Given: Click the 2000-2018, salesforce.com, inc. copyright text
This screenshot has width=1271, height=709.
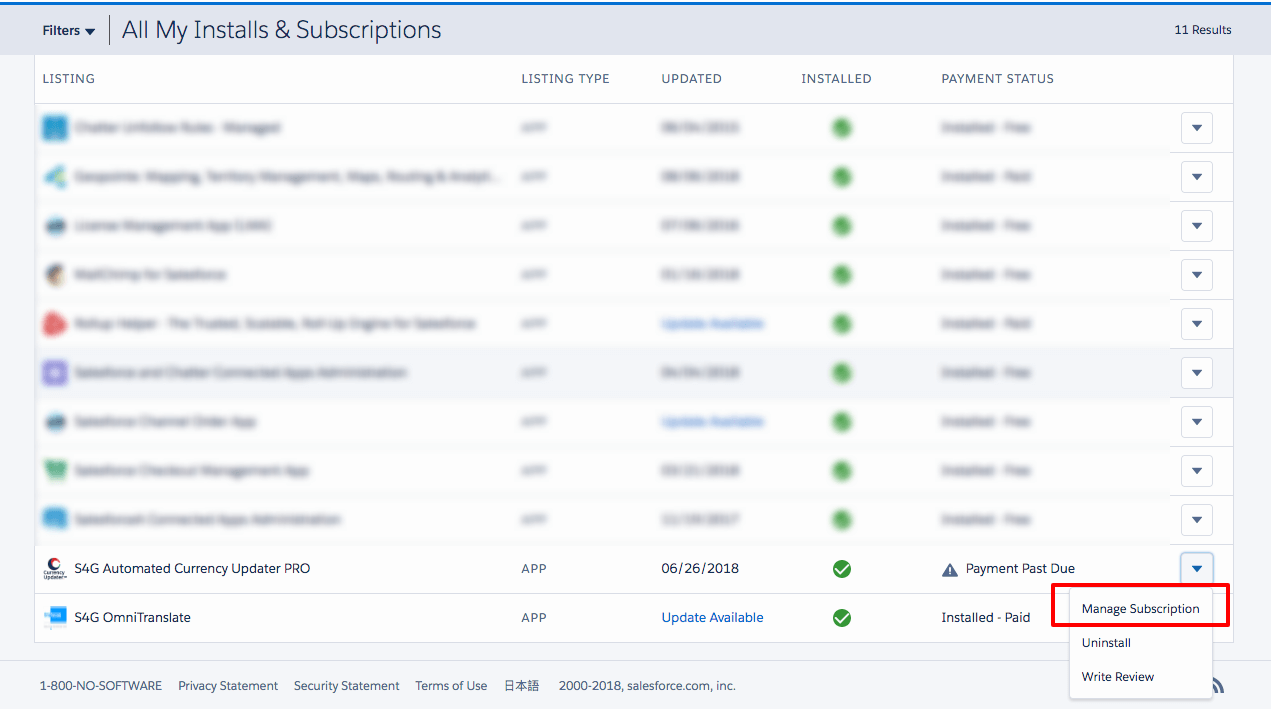Looking at the screenshot, I should (x=647, y=686).
